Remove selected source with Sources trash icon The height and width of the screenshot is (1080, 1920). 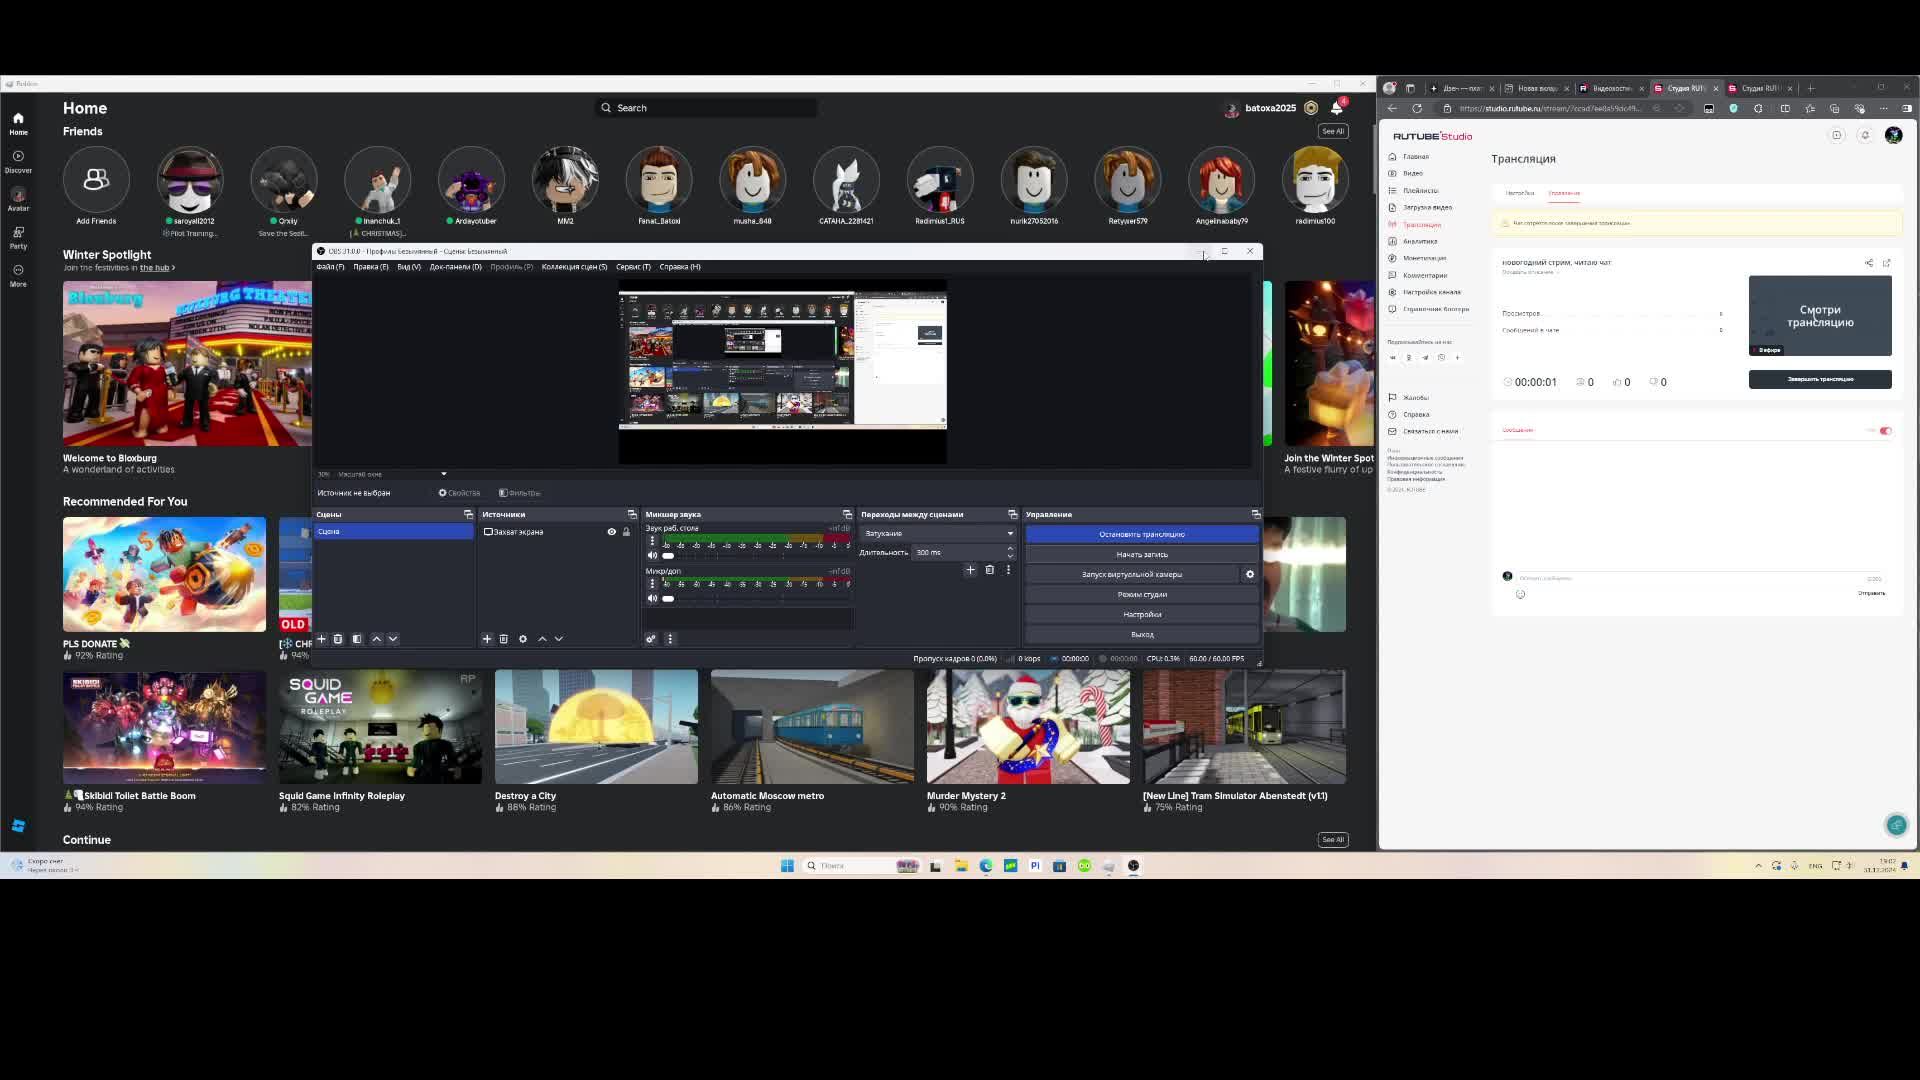[x=504, y=639]
